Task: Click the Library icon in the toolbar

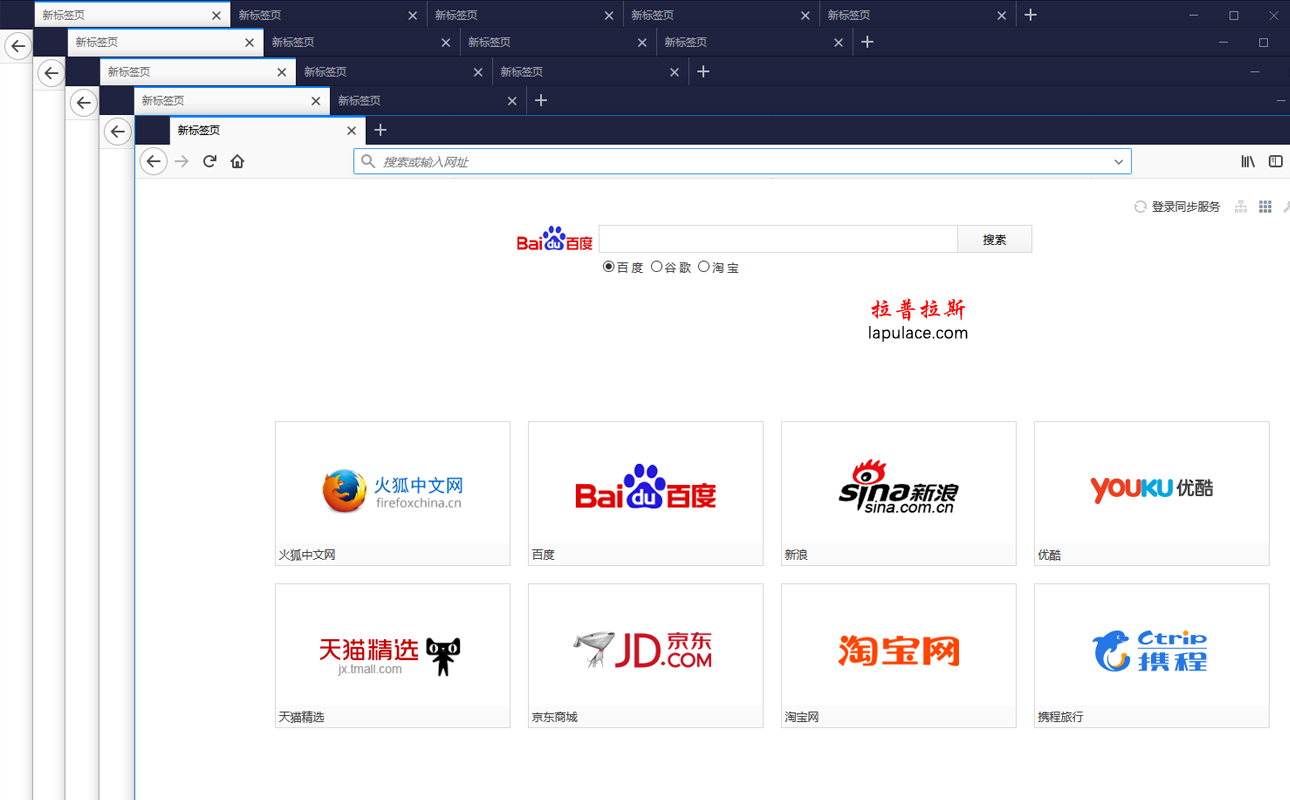Action: (1247, 161)
